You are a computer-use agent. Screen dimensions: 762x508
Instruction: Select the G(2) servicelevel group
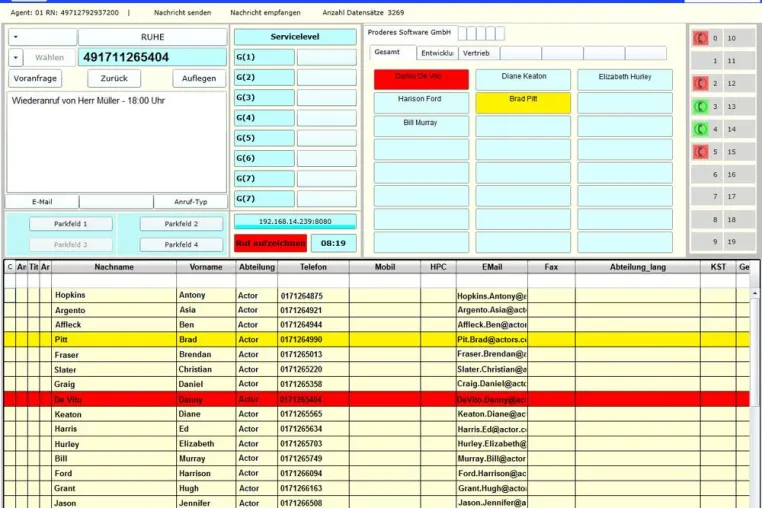point(264,77)
